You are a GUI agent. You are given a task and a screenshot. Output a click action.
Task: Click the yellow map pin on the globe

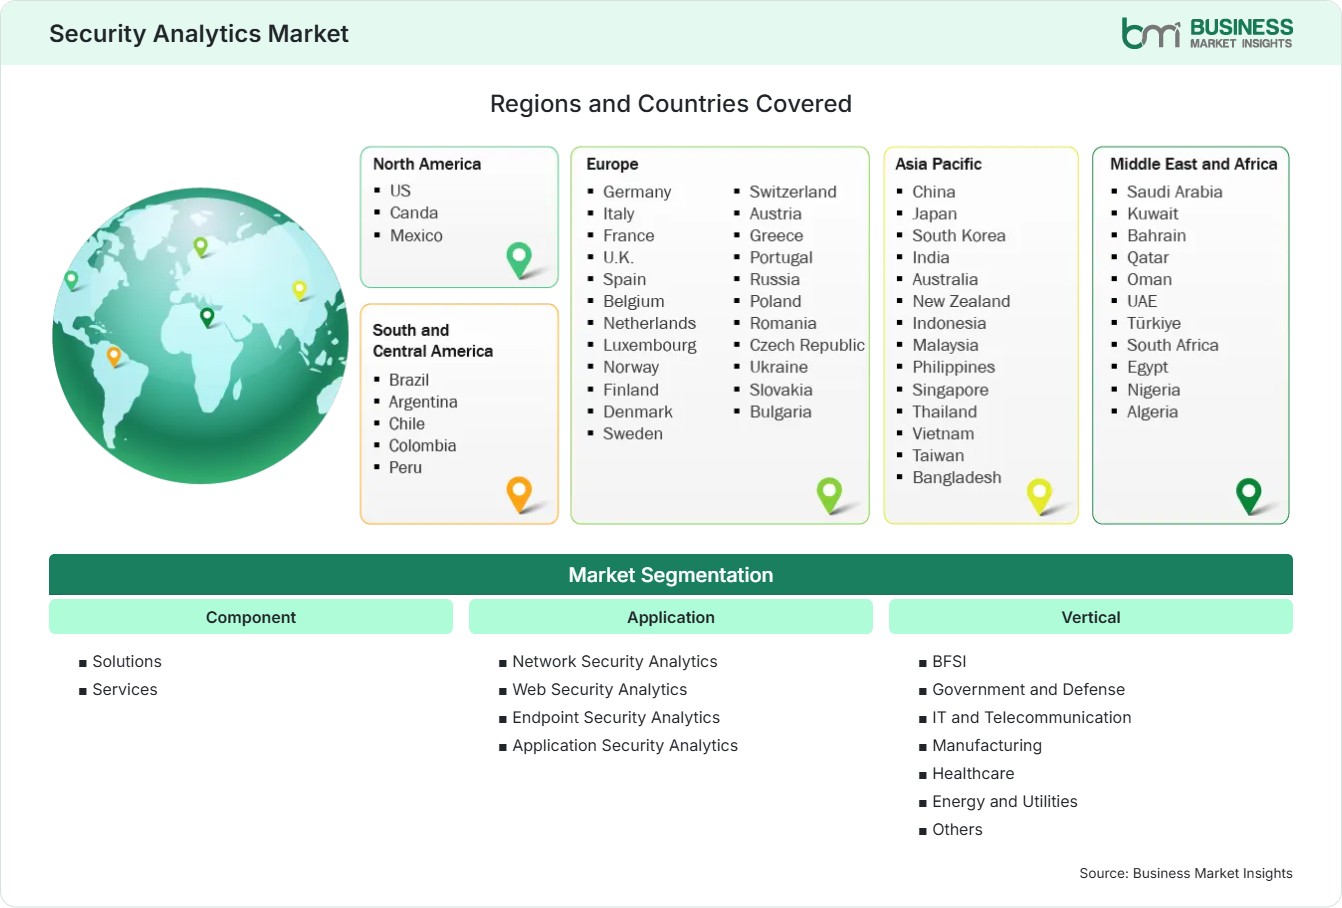point(299,290)
